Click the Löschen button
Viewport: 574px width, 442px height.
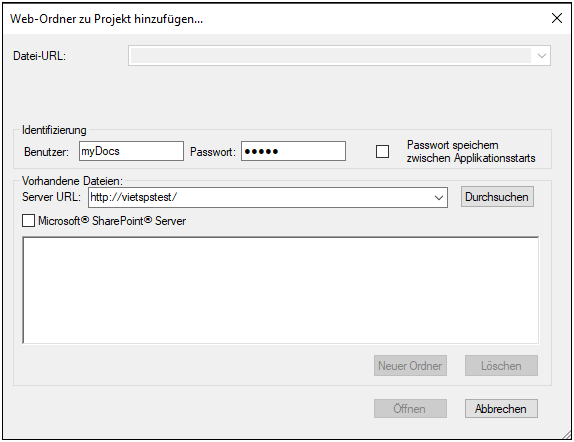tap(502, 365)
